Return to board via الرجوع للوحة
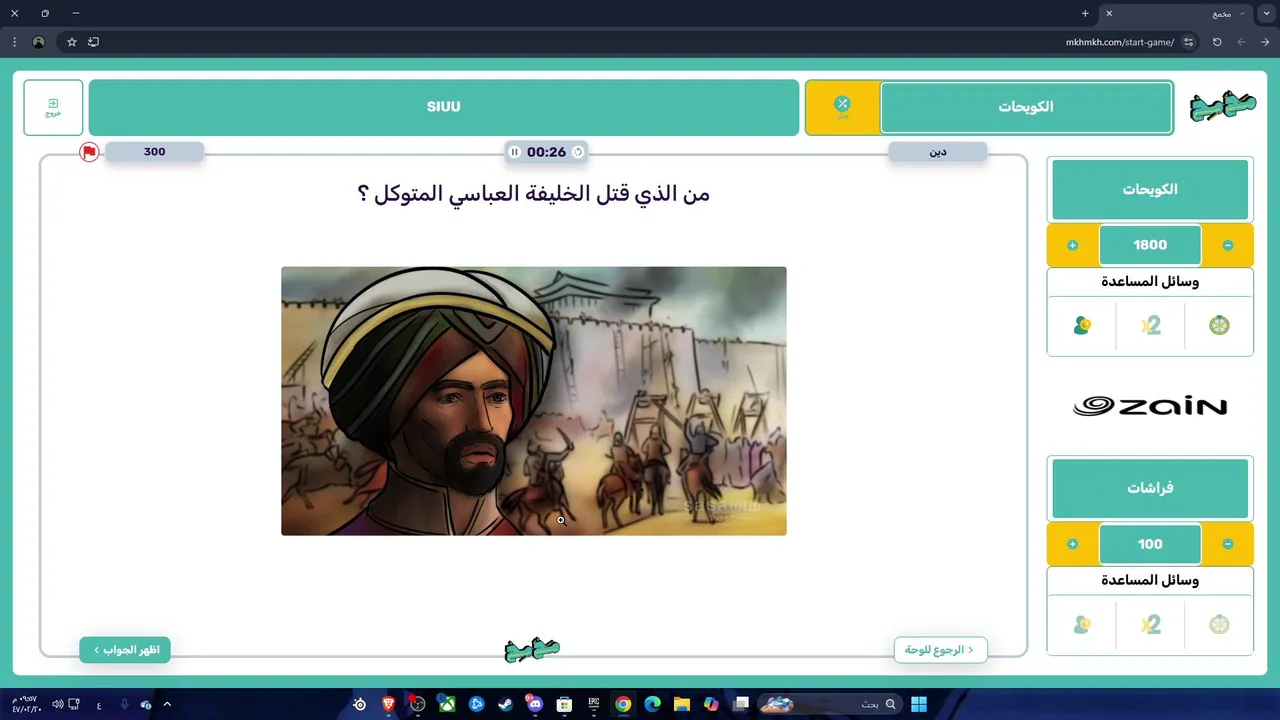This screenshot has height=720, width=1280. click(940, 650)
